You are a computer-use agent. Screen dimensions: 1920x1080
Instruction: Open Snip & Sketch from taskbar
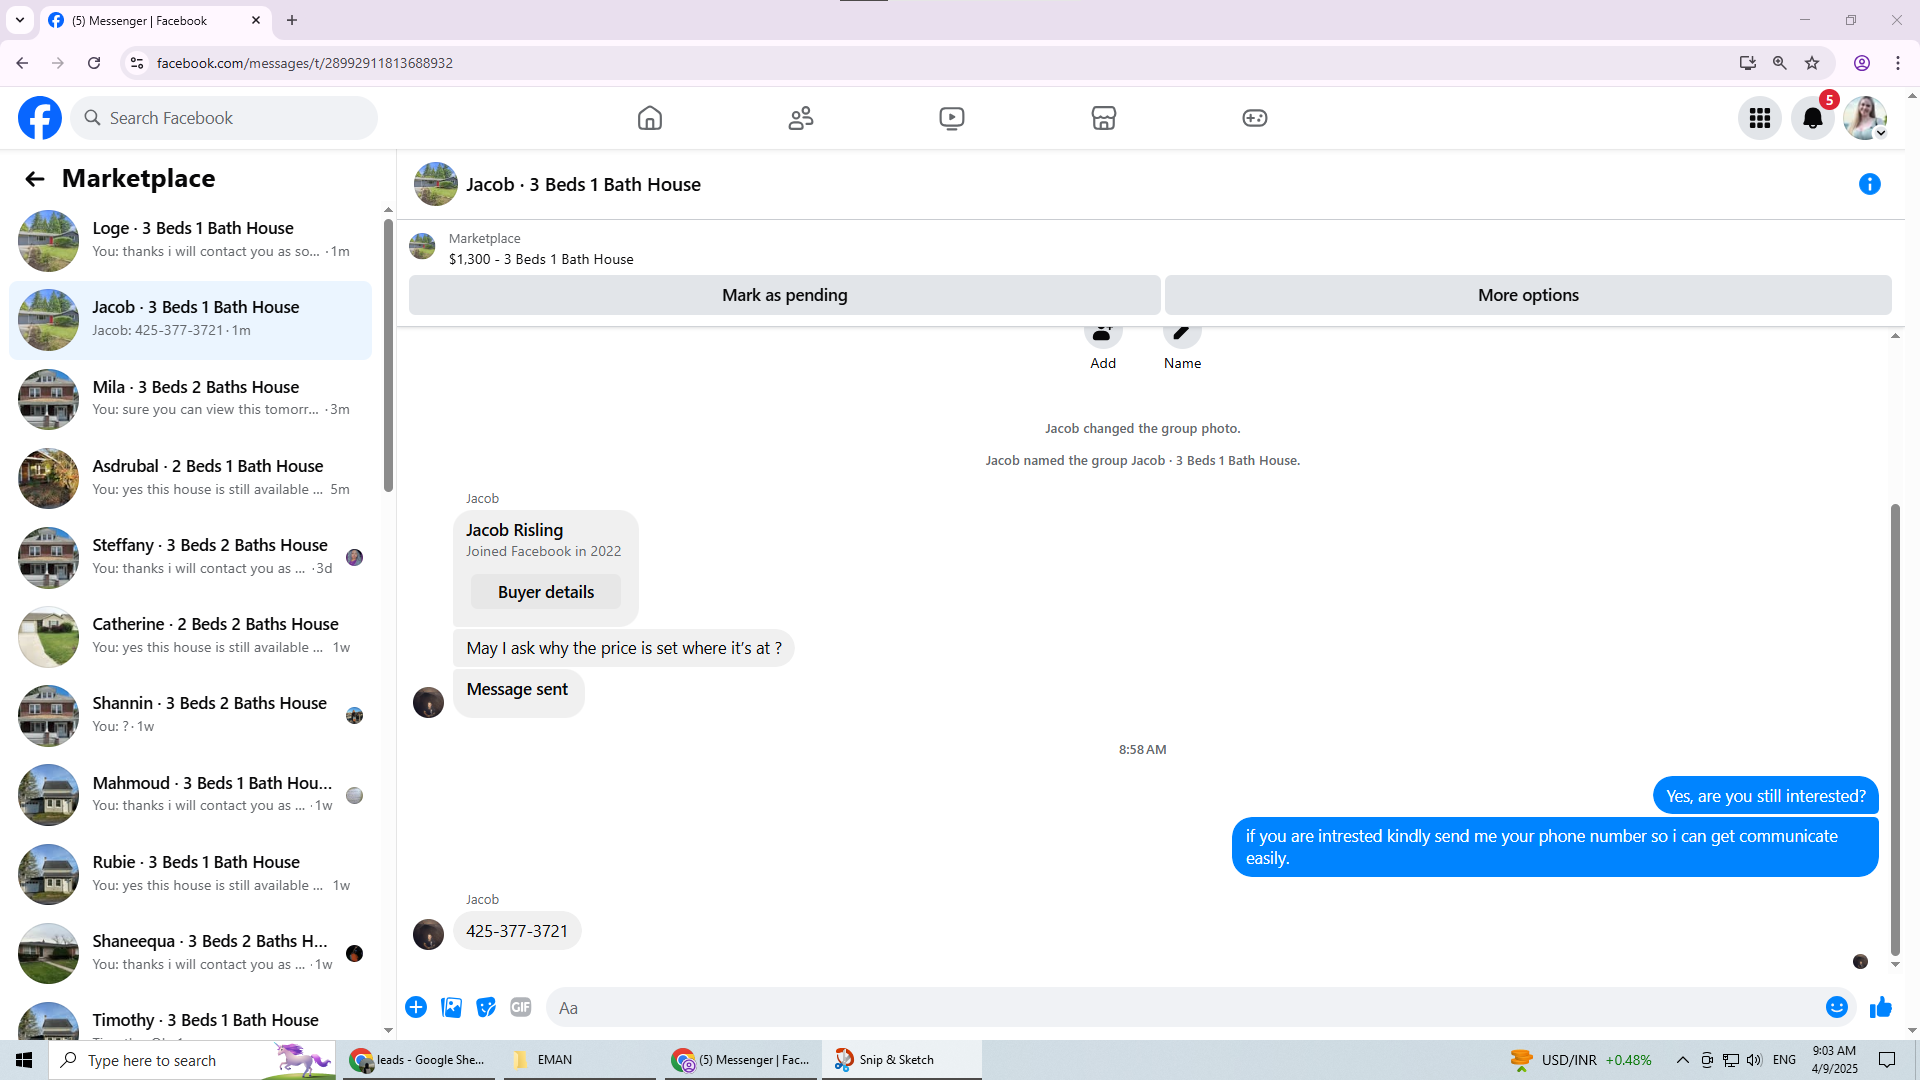point(901,1060)
